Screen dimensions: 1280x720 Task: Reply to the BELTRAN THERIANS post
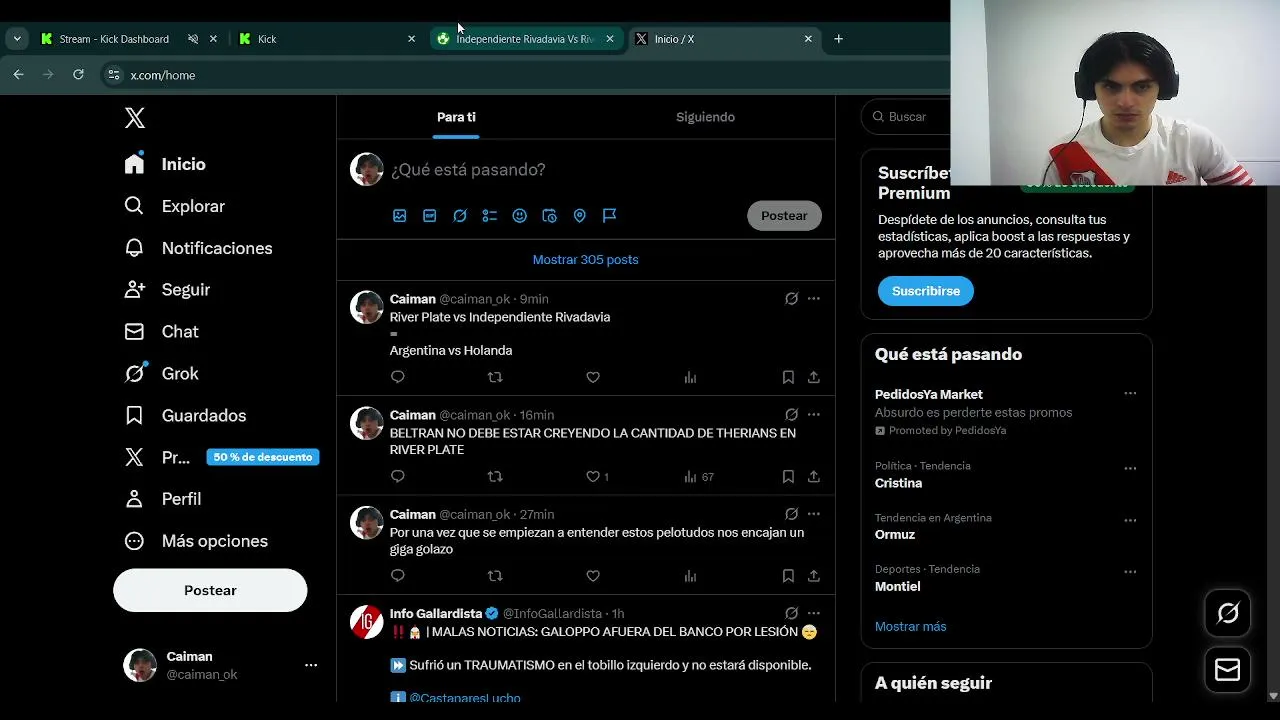(x=398, y=477)
